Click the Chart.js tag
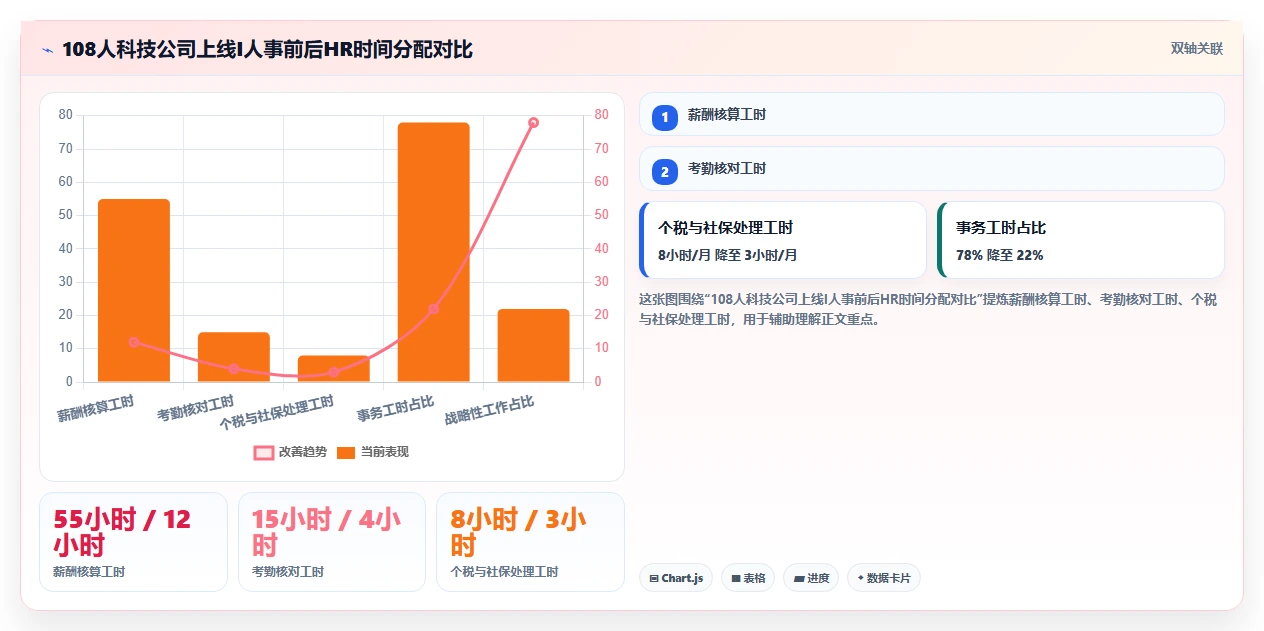 point(676,578)
